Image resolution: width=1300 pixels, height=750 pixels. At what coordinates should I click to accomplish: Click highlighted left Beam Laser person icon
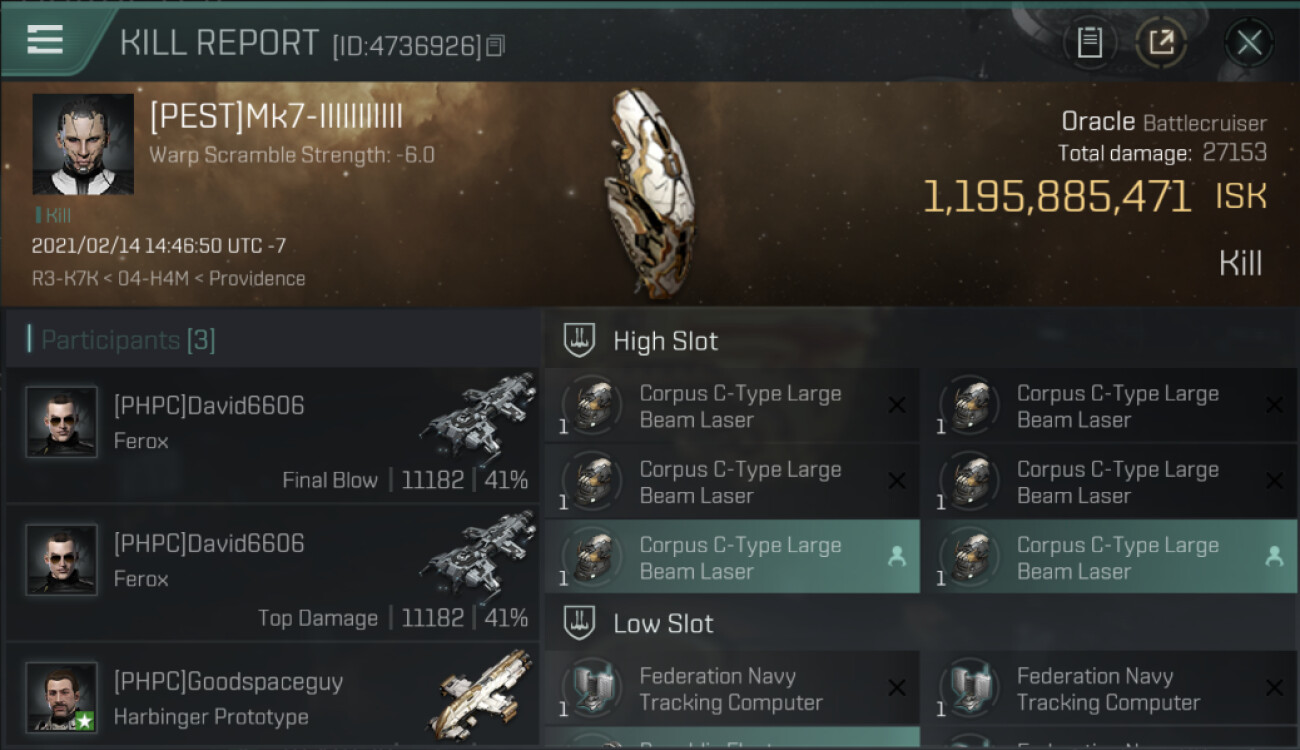coord(896,557)
